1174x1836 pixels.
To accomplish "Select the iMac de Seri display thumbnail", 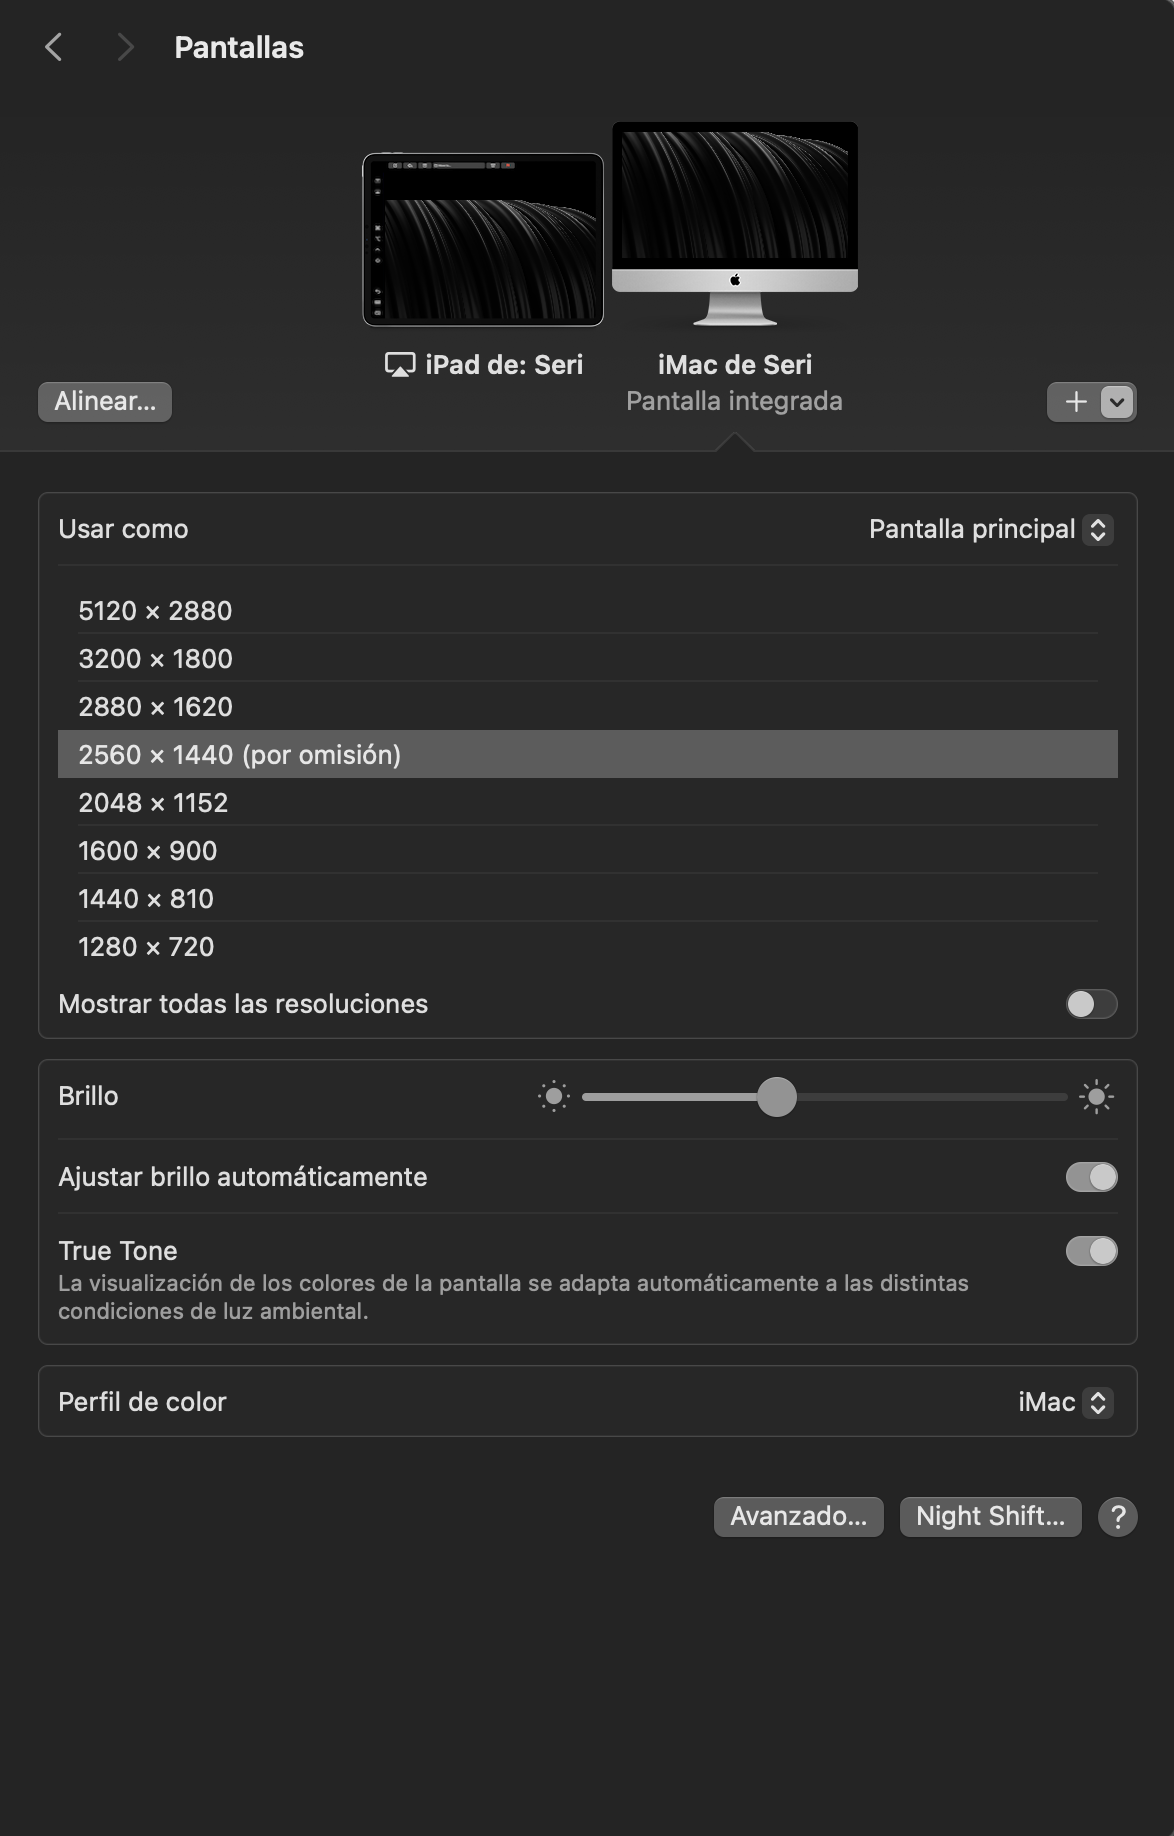I will (x=735, y=224).
